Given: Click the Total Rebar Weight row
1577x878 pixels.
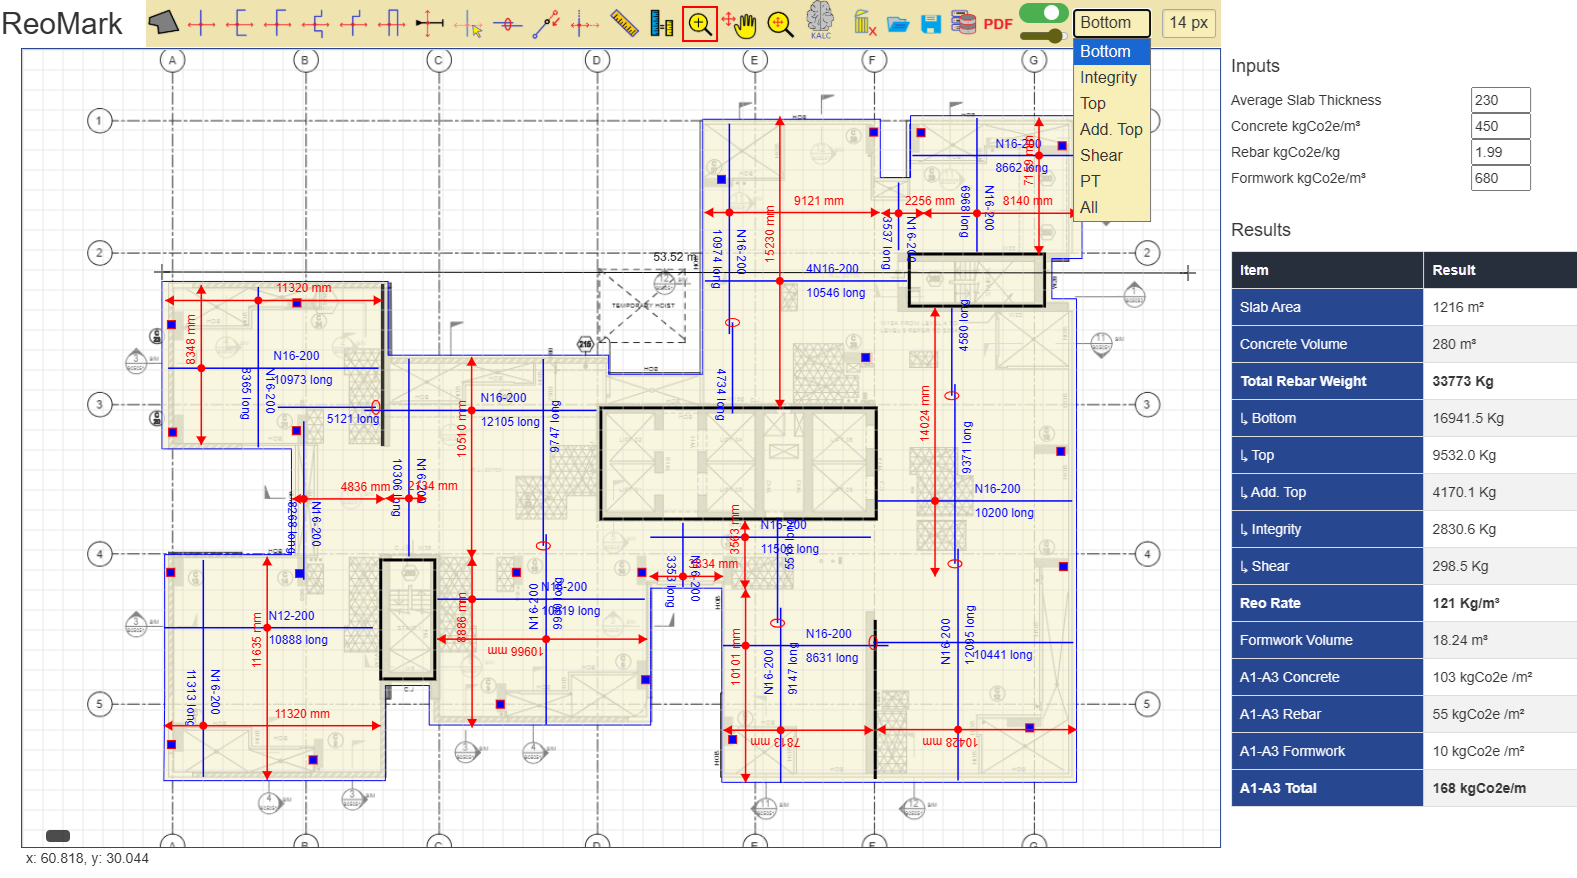Looking at the screenshot, I should 1404,381.
